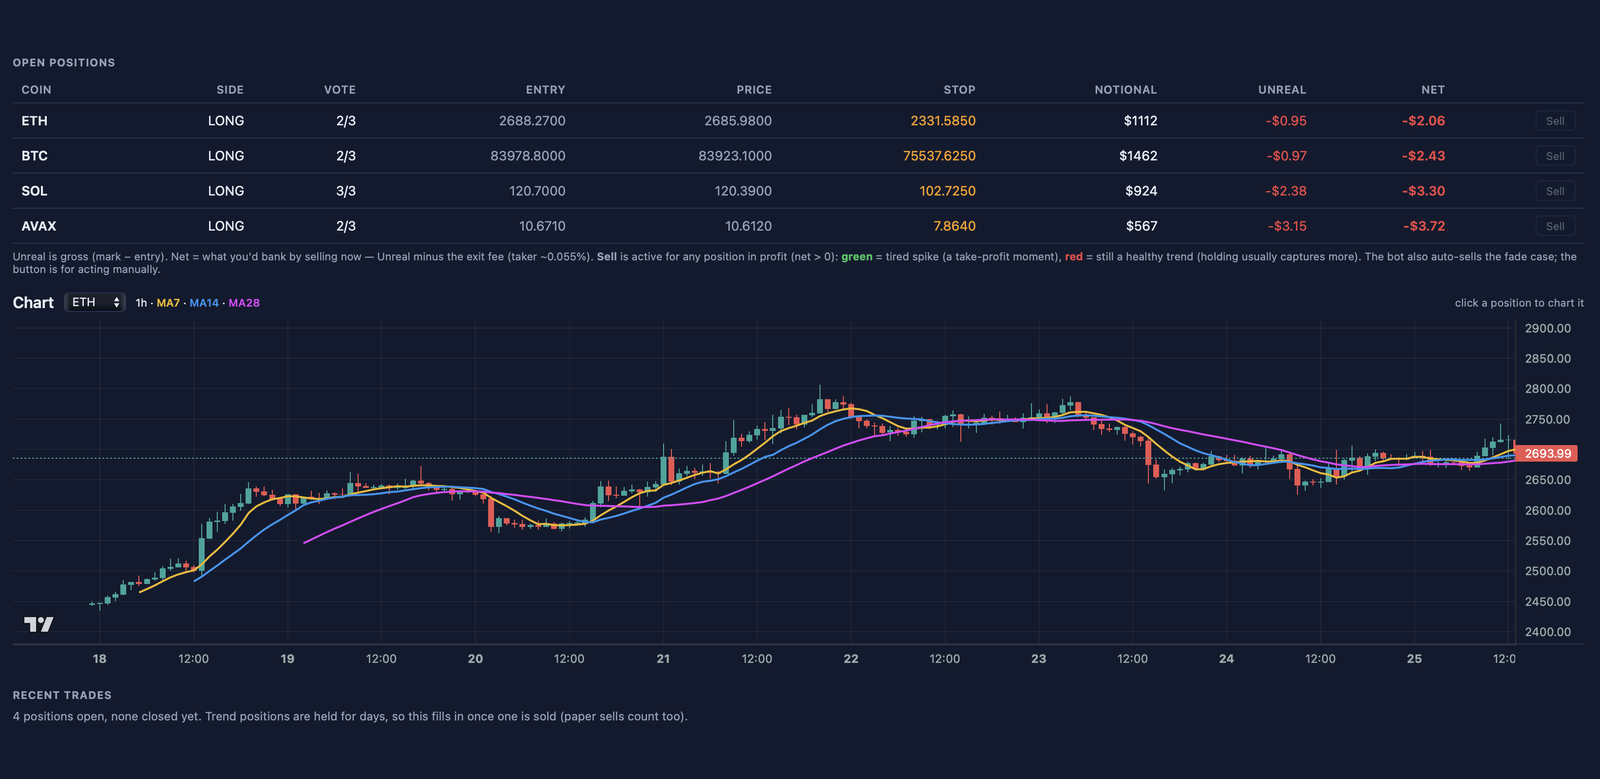Click the ETH unreal value -$0.95
This screenshot has height=779, width=1600.
[x=1286, y=121]
